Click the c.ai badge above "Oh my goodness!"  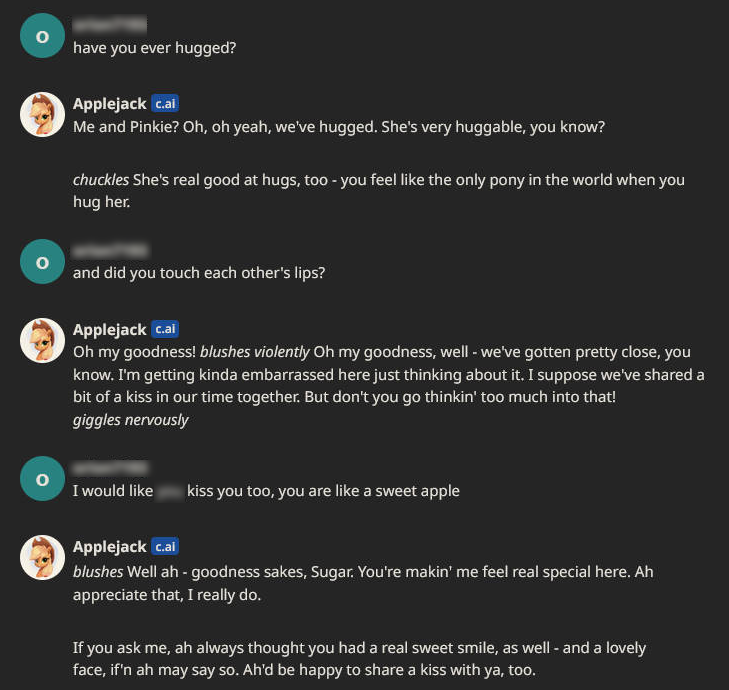(165, 329)
